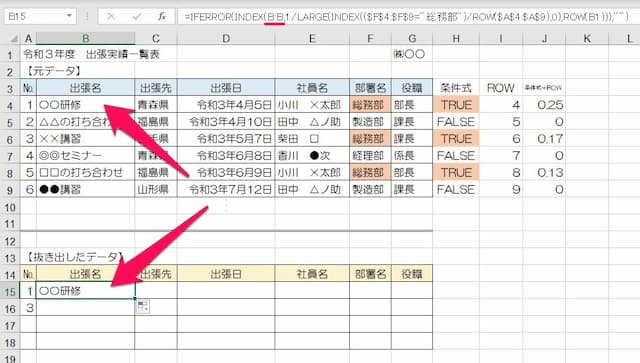The image size is (640, 363).
Task: Click cell ××講習 in row 6
Action: [86, 139]
